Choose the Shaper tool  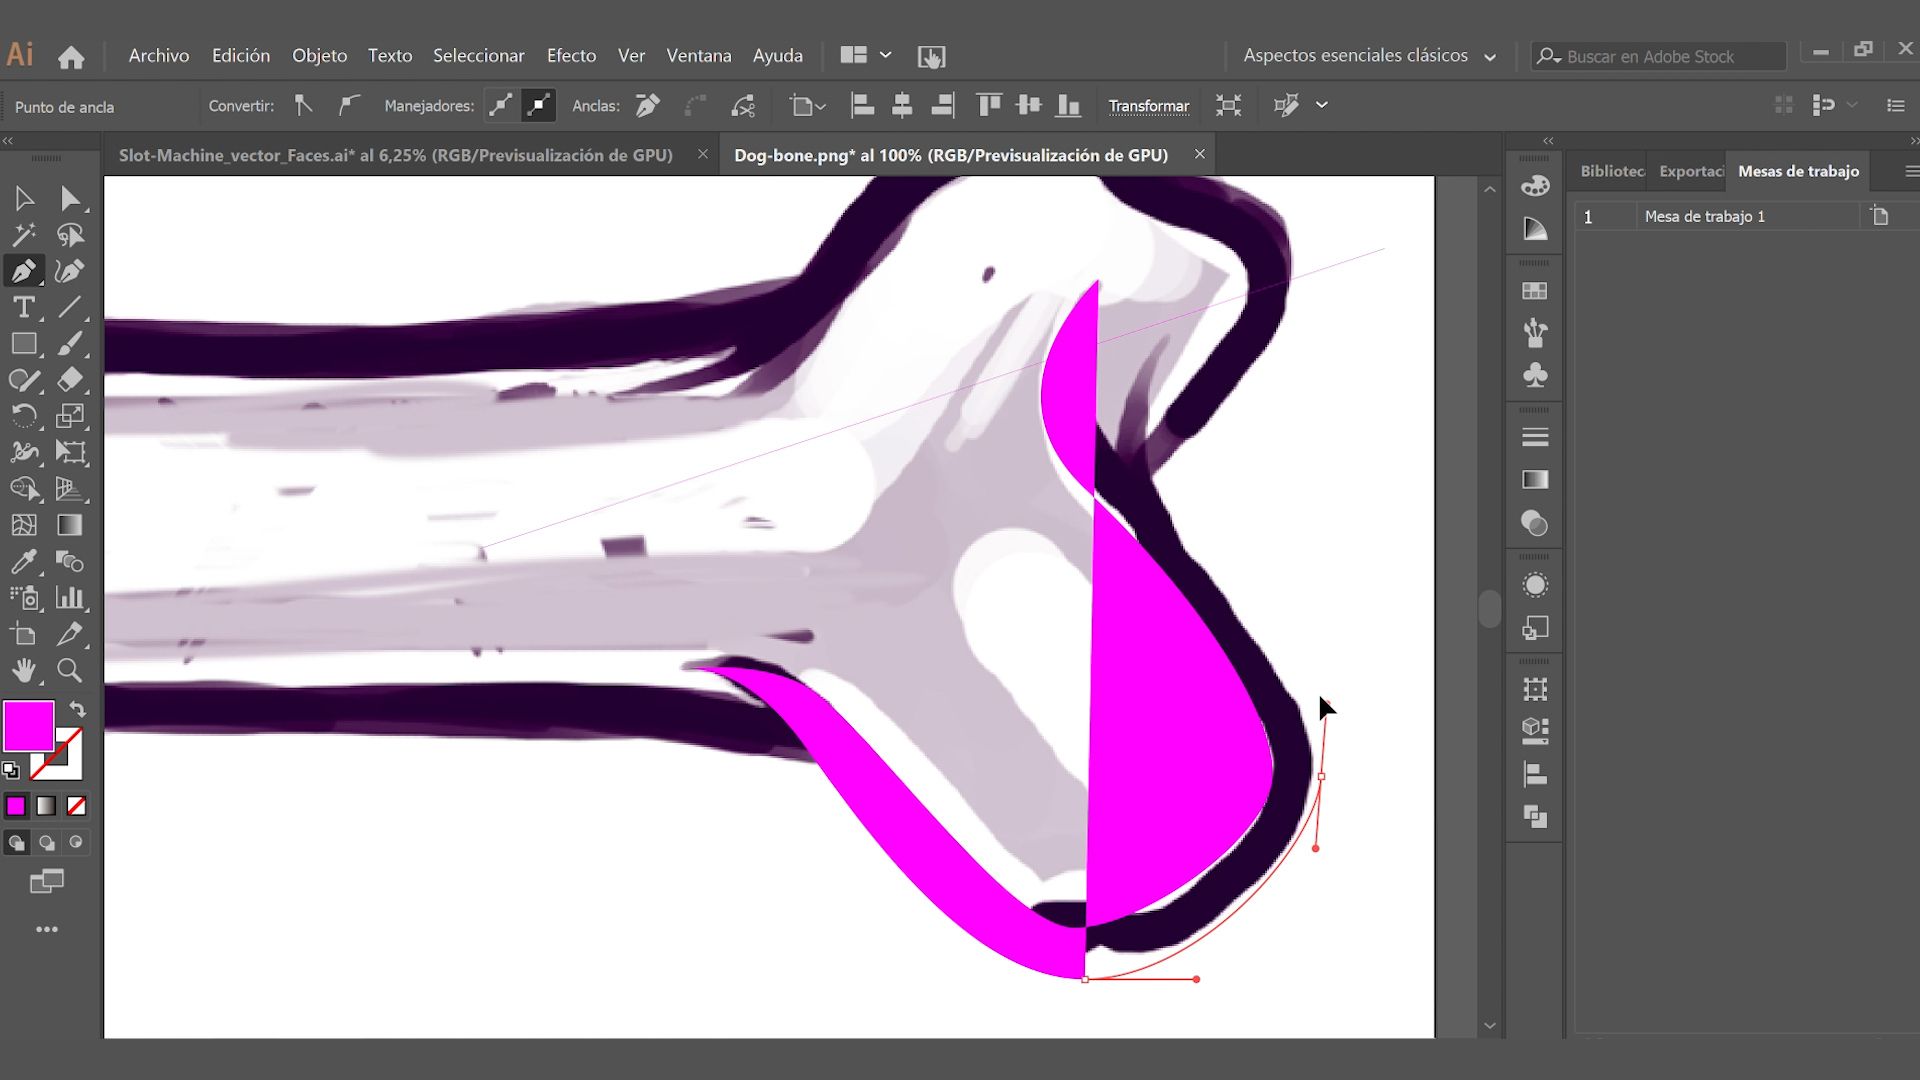click(x=24, y=380)
